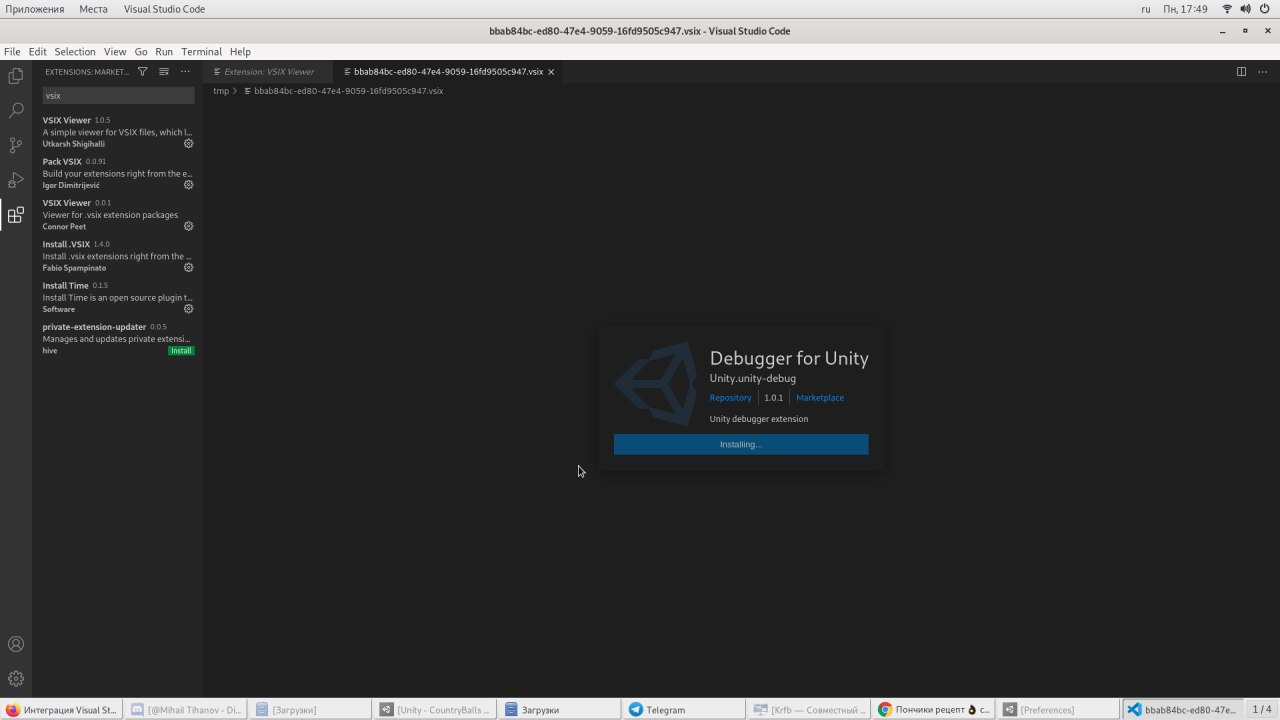Open Visual Studio Code app menu in top panel
1280x720 pixels.
click(164, 9)
